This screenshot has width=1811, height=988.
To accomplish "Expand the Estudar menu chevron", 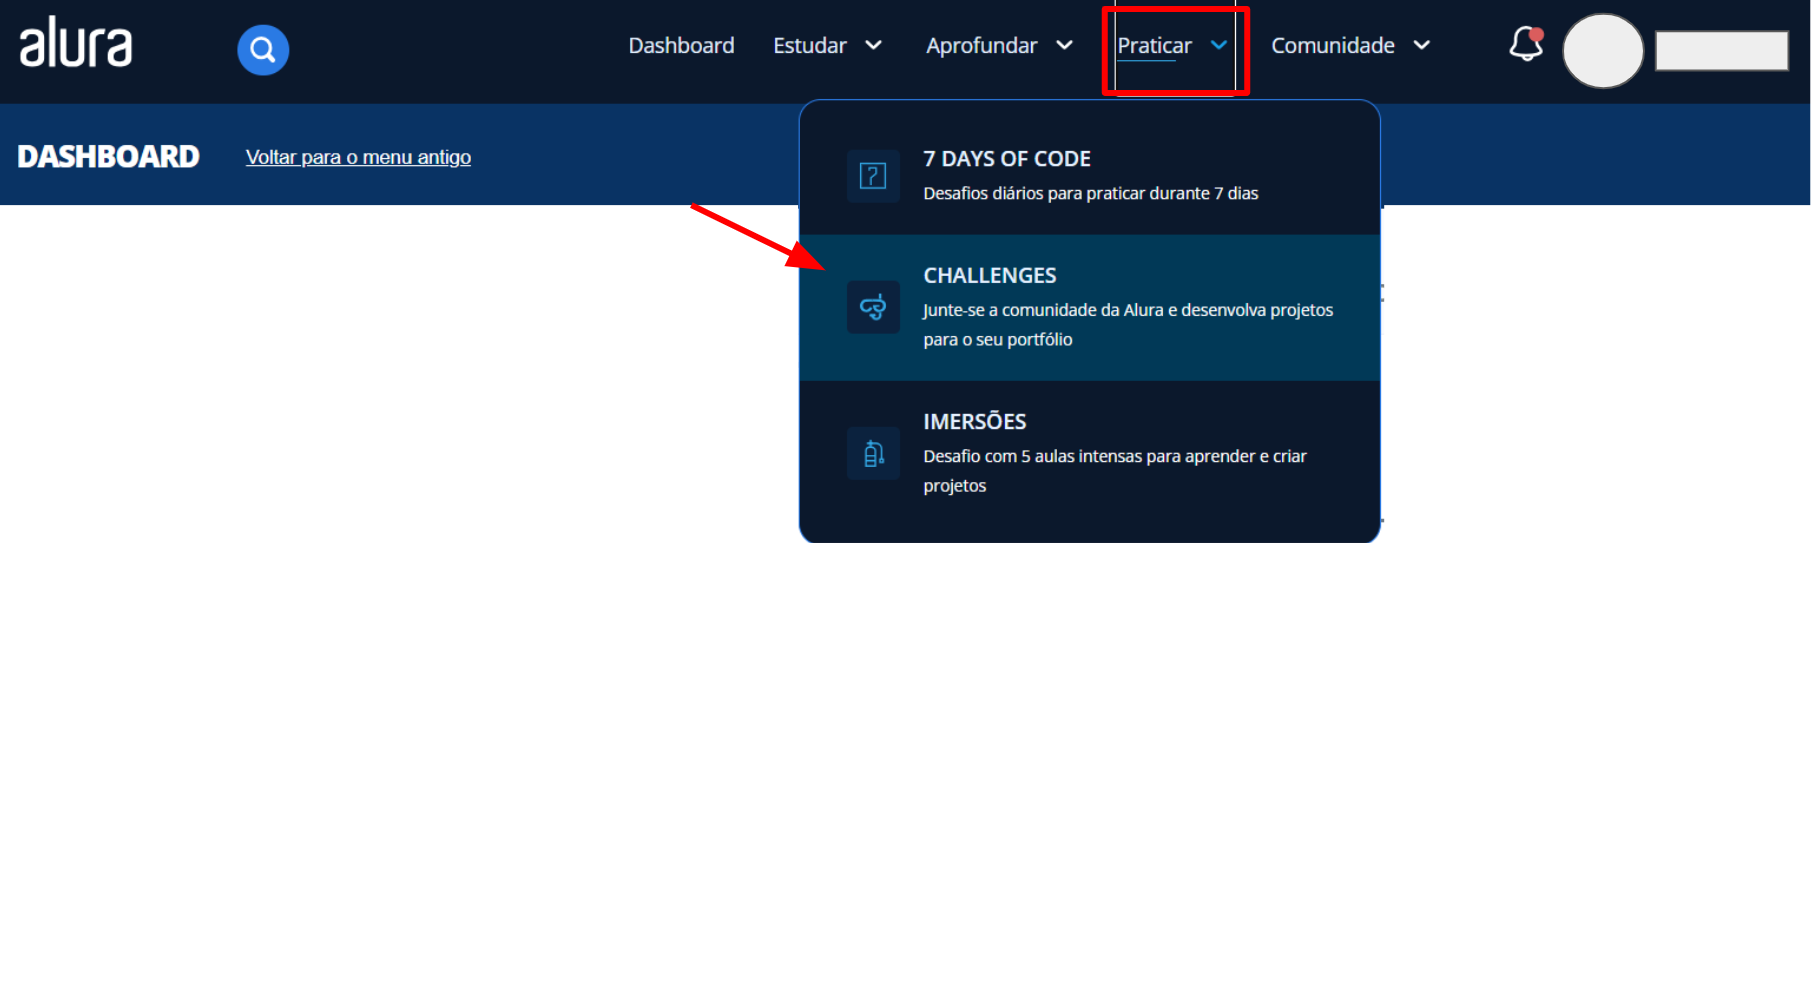I will [x=873, y=46].
